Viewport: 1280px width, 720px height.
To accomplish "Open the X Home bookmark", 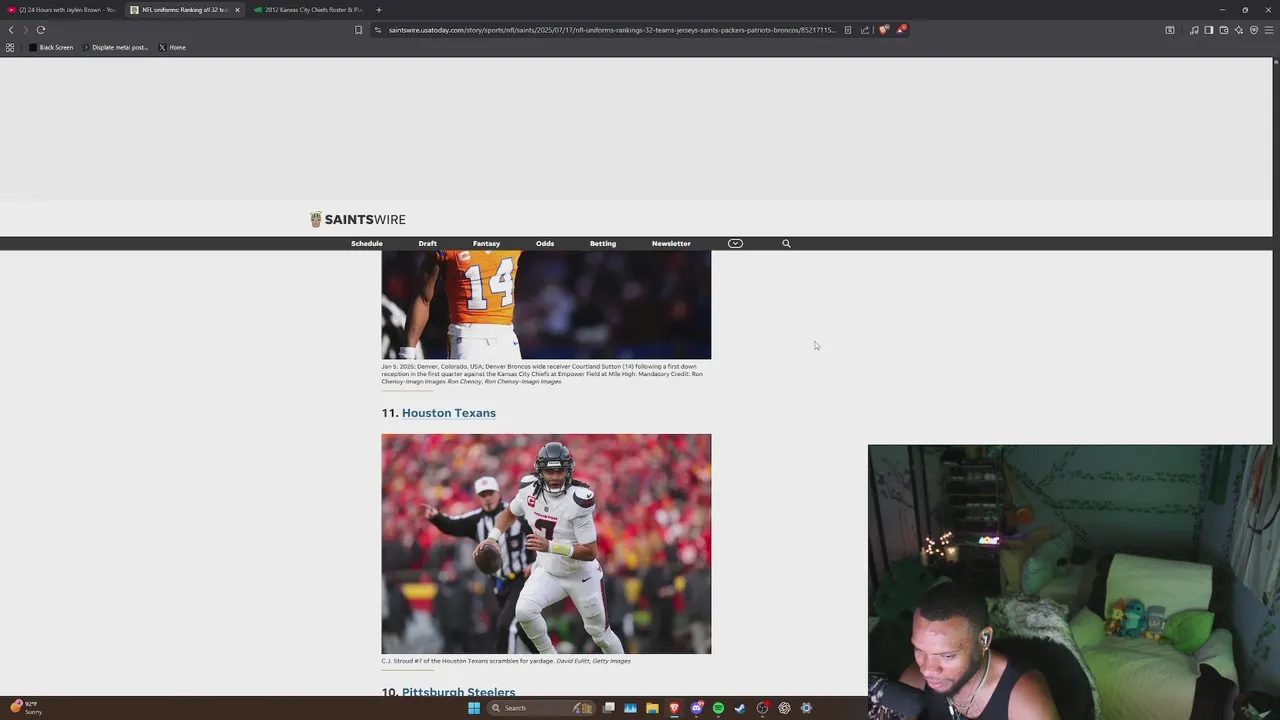I will (172, 47).
